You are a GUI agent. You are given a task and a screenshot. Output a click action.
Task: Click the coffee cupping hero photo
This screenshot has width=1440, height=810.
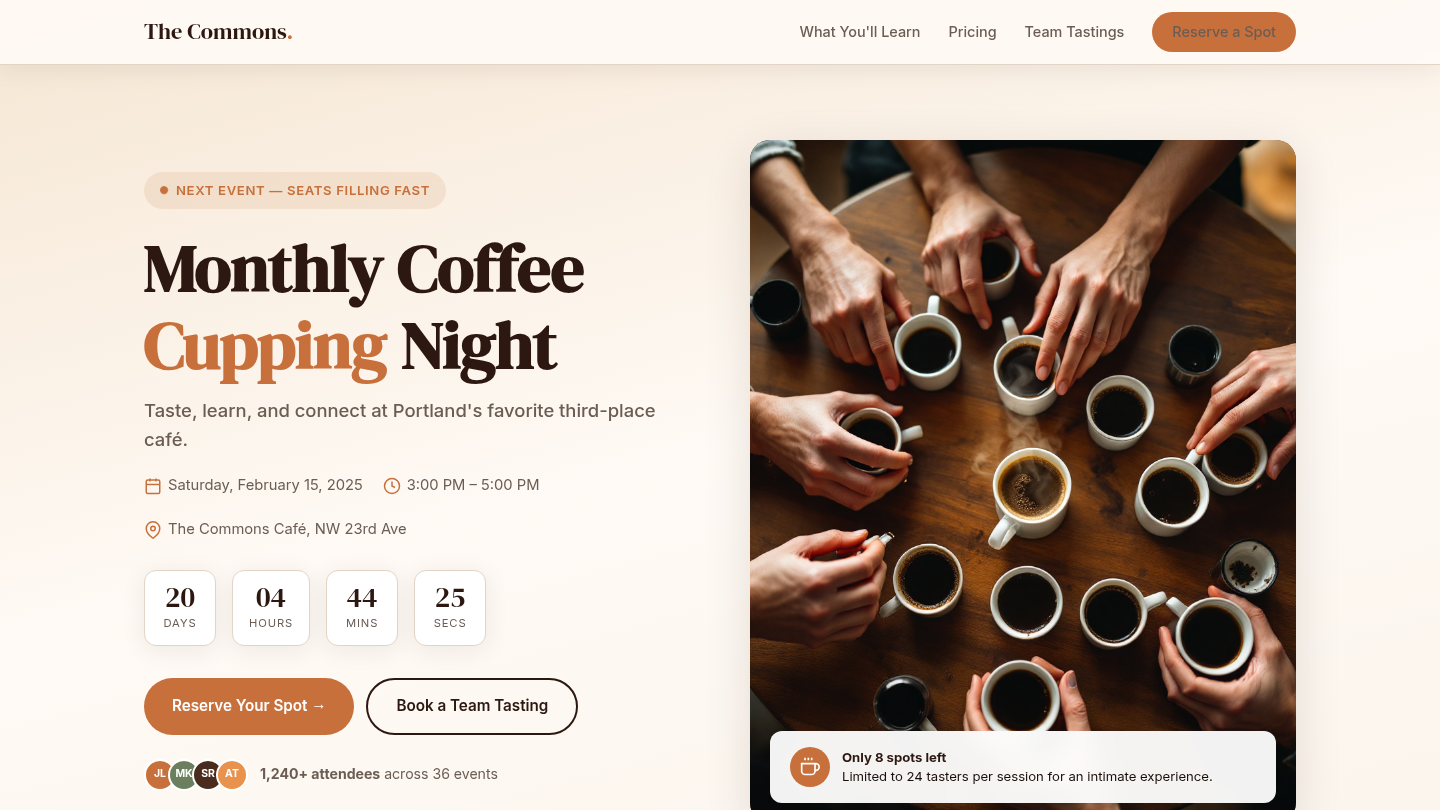point(1023,430)
